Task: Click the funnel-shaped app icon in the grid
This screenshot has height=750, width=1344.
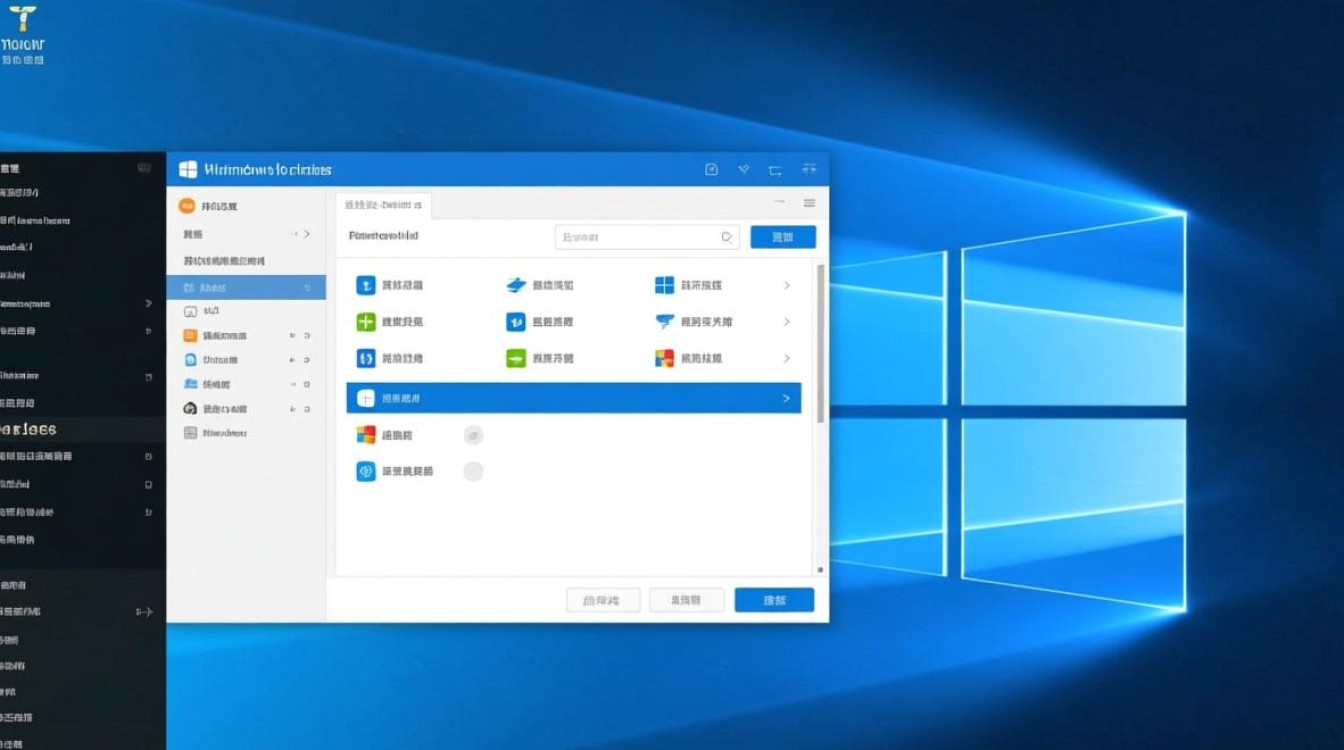Action: point(664,321)
